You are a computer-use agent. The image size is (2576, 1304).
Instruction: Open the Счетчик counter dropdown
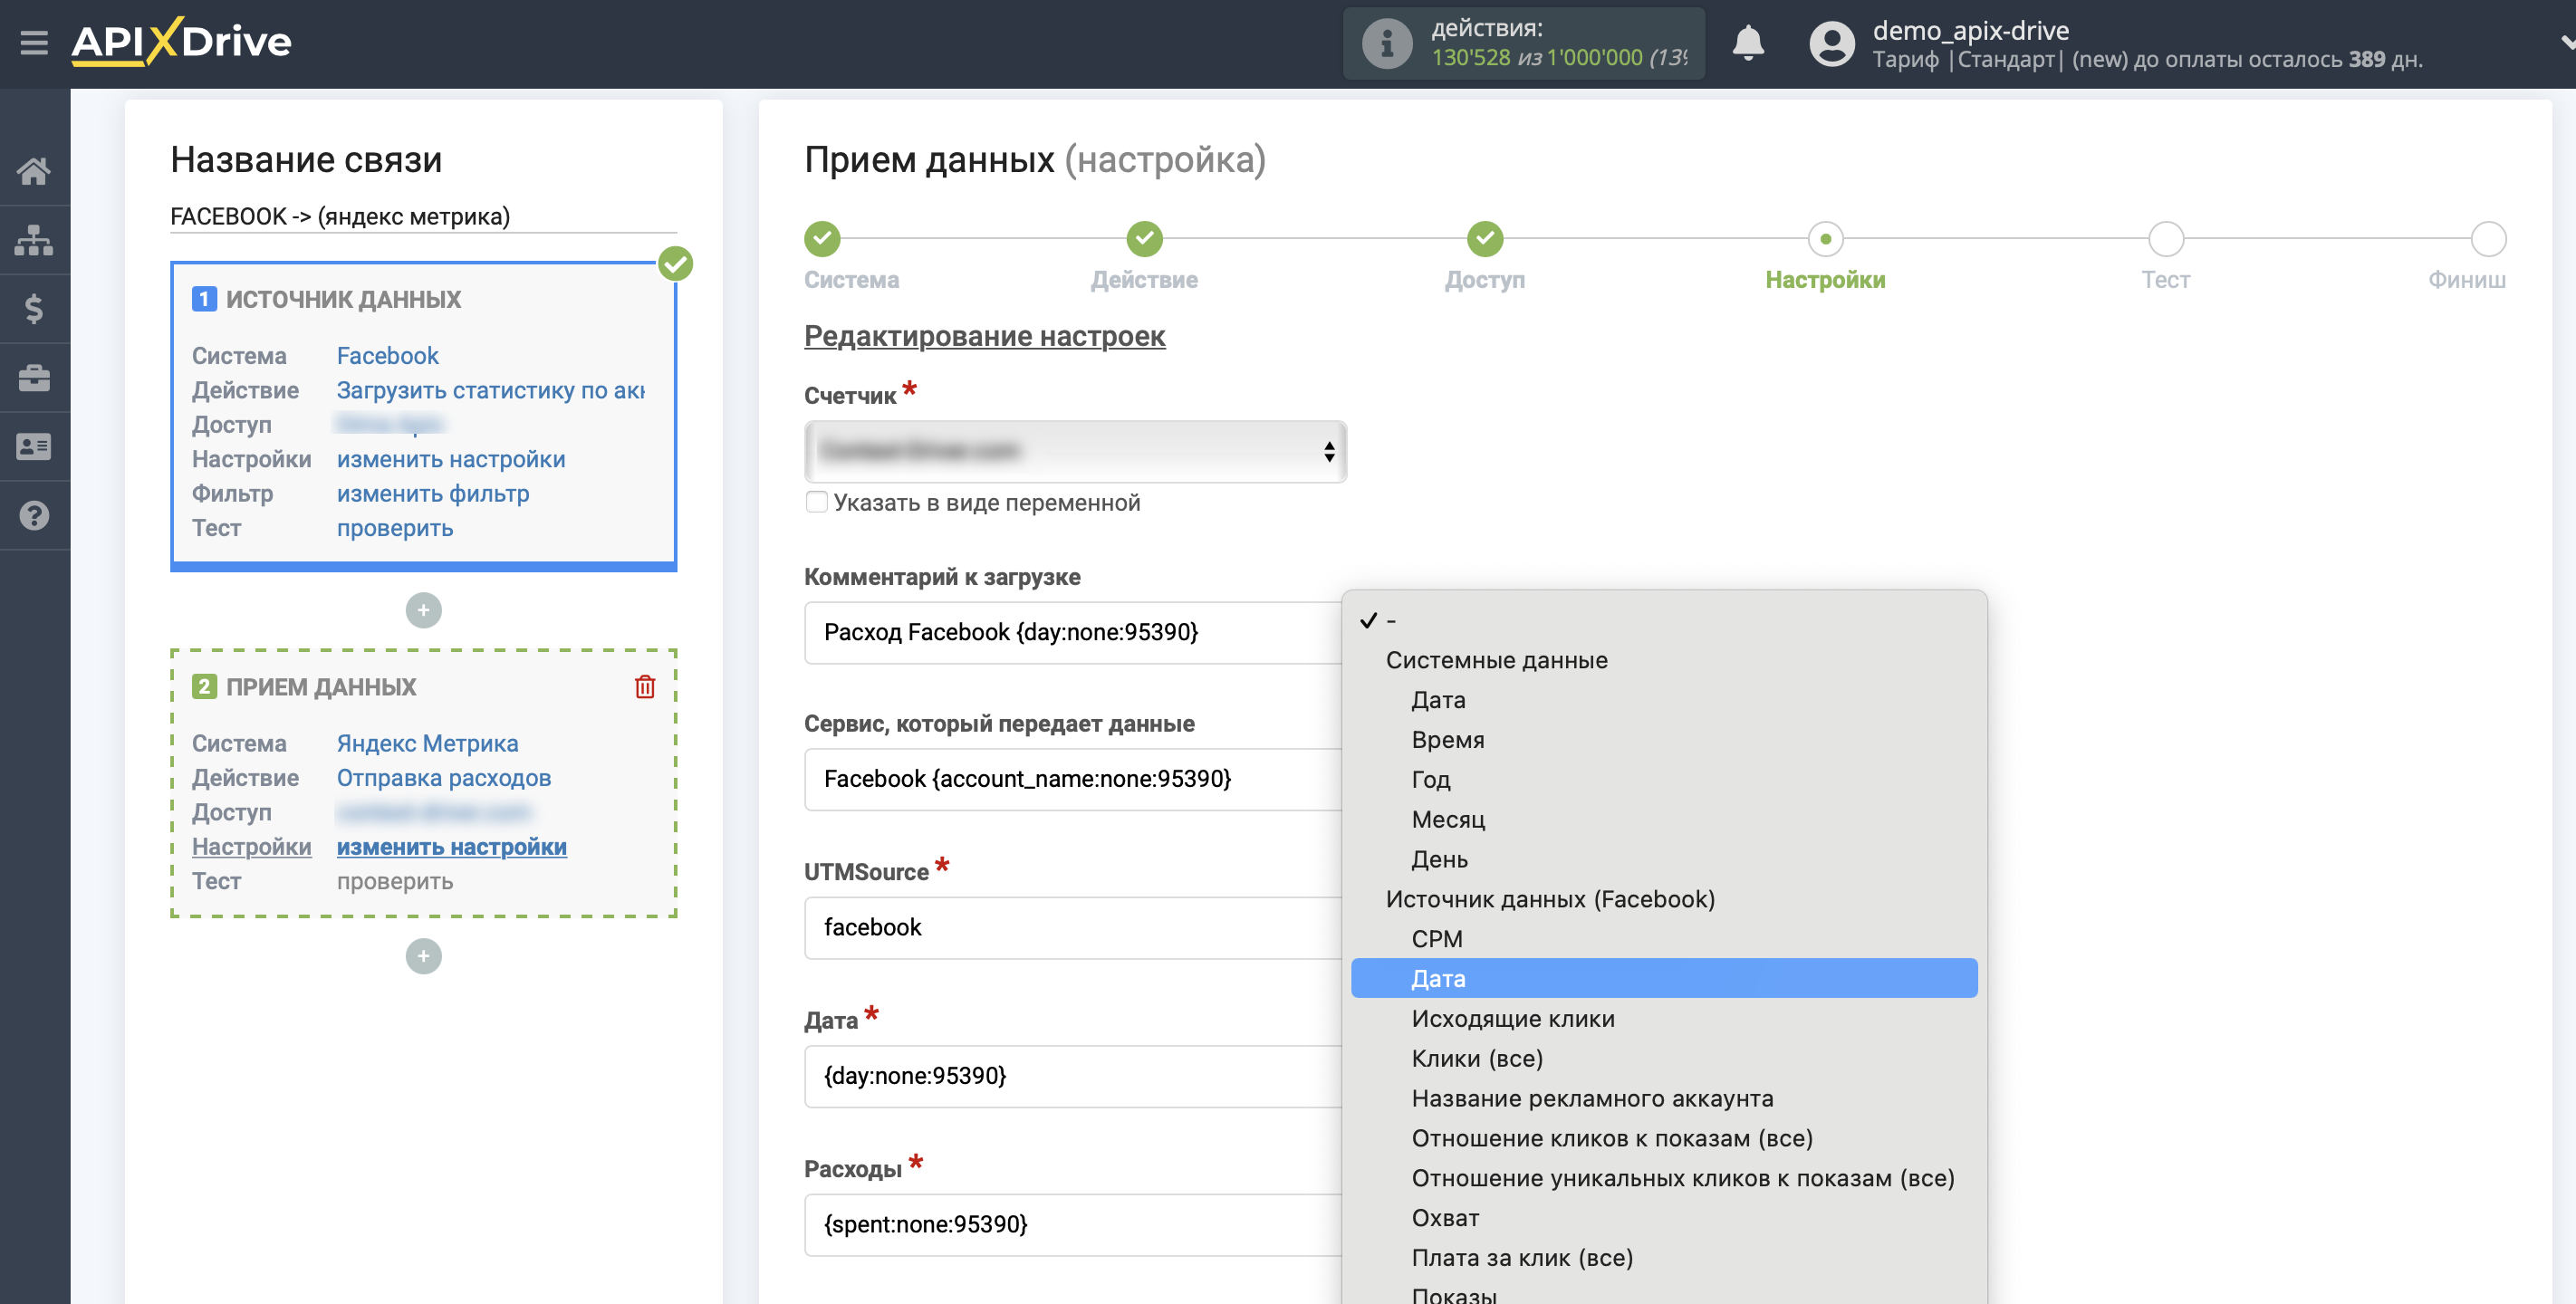tap(1075, 451)
